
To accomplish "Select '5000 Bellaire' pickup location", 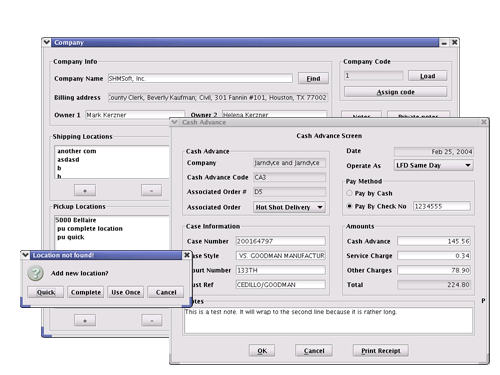I will click(x=76, y=220).
